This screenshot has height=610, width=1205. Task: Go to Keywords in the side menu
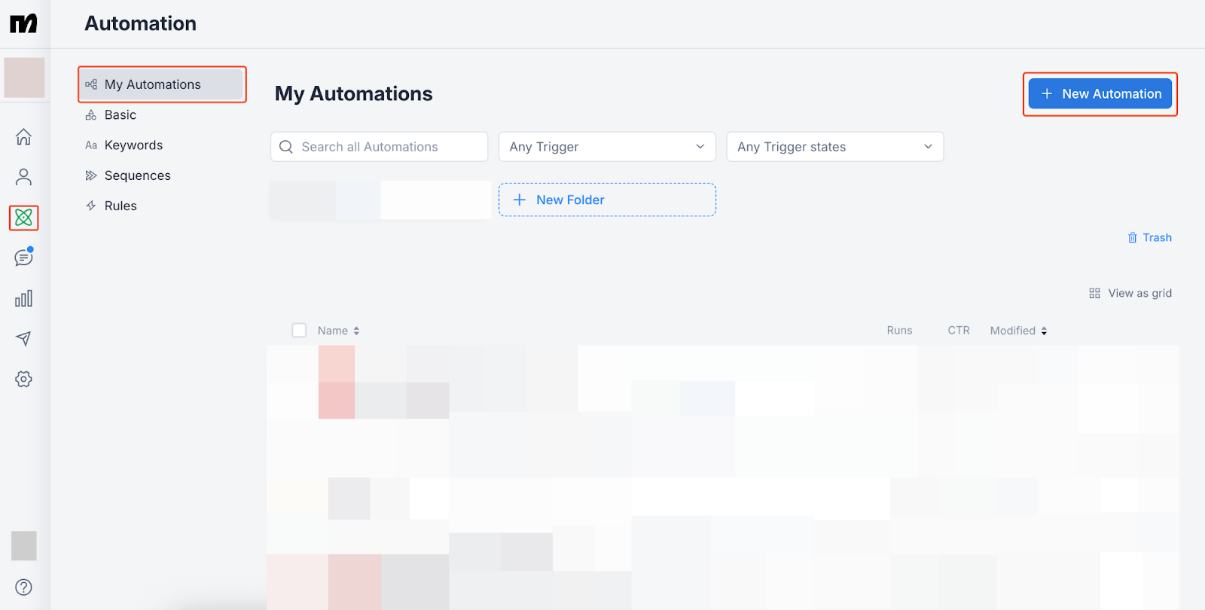[133, 145]
